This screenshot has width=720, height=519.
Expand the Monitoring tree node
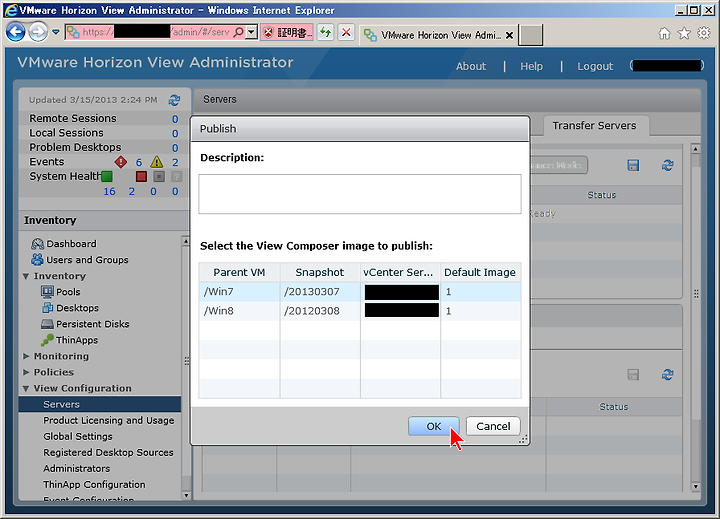26,356
